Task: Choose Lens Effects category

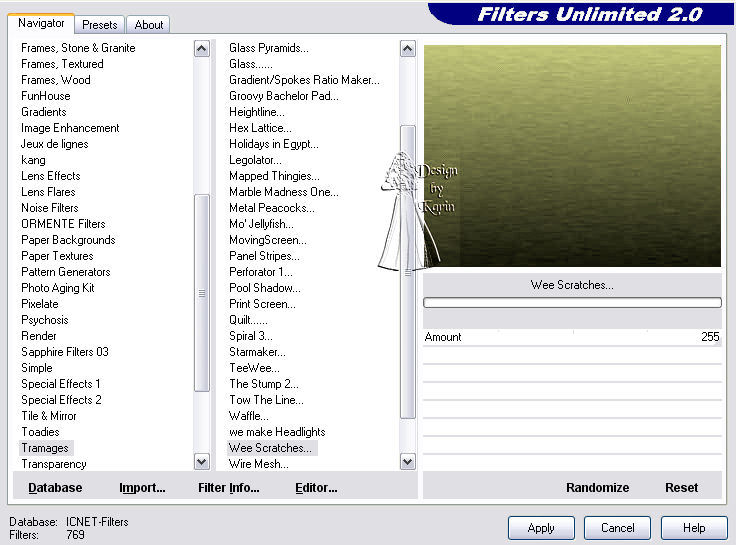Action: tap(51, 176)
